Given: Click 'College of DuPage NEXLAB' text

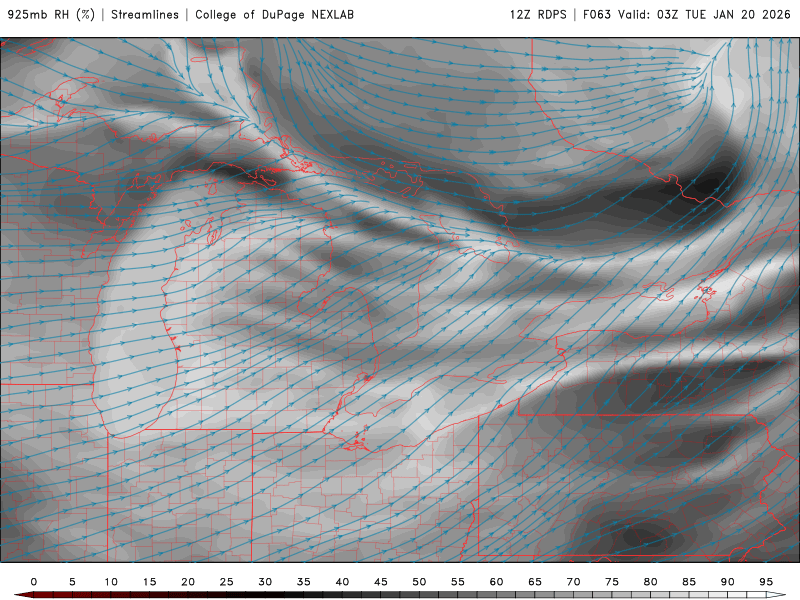Looking at the screenshot, I should 274,15.
